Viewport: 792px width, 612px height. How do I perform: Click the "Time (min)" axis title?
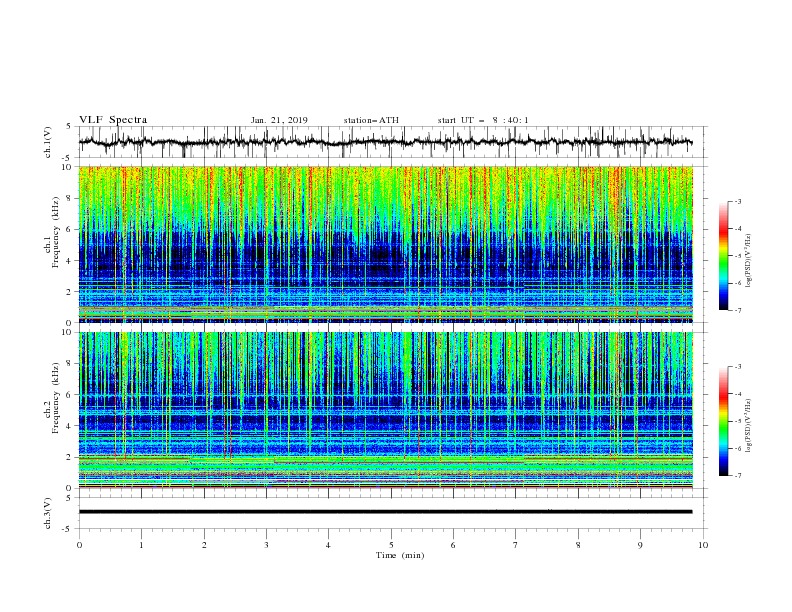400,555
